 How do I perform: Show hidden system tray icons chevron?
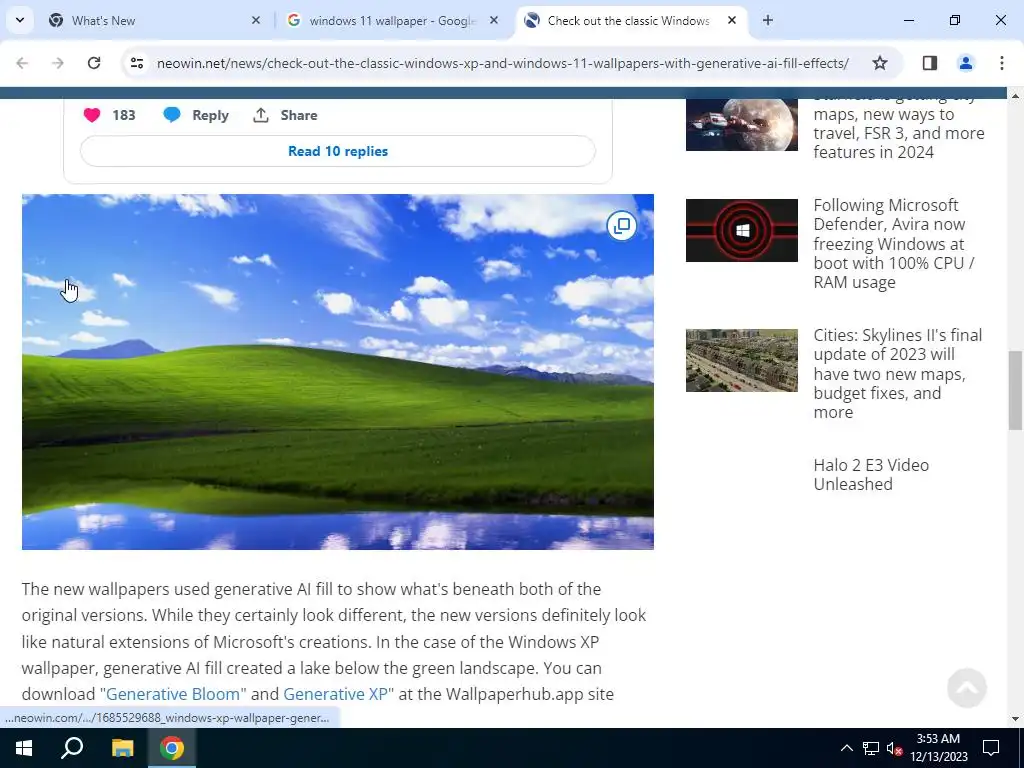tap(846, 748)
